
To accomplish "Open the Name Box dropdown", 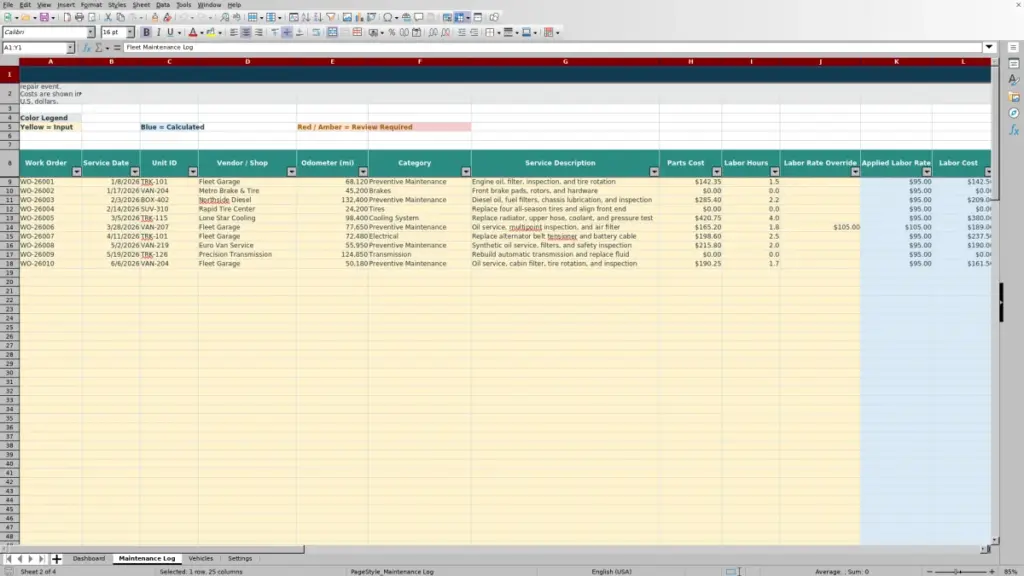I will [x=71, y=48].
